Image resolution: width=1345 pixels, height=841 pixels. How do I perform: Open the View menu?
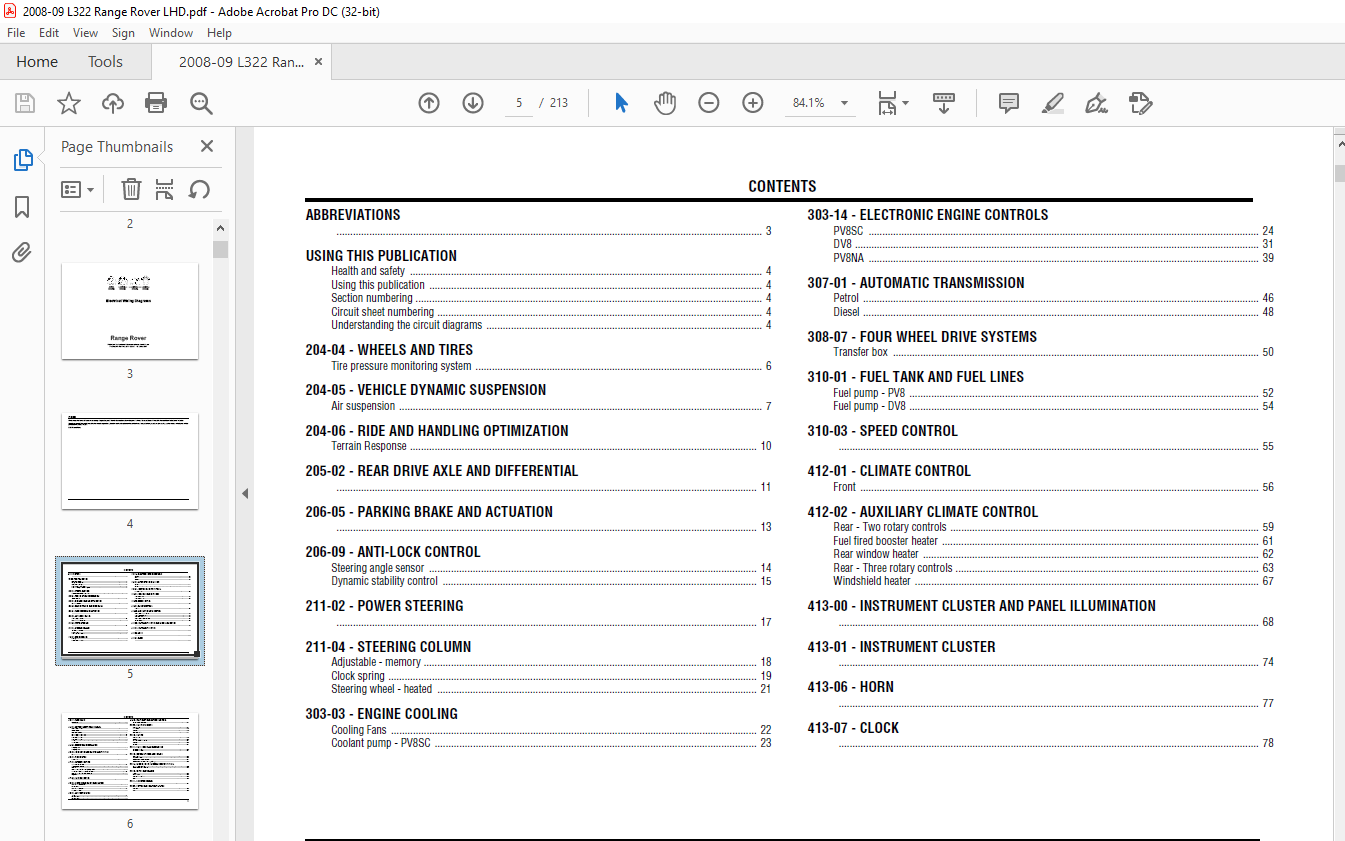point(86,33)
